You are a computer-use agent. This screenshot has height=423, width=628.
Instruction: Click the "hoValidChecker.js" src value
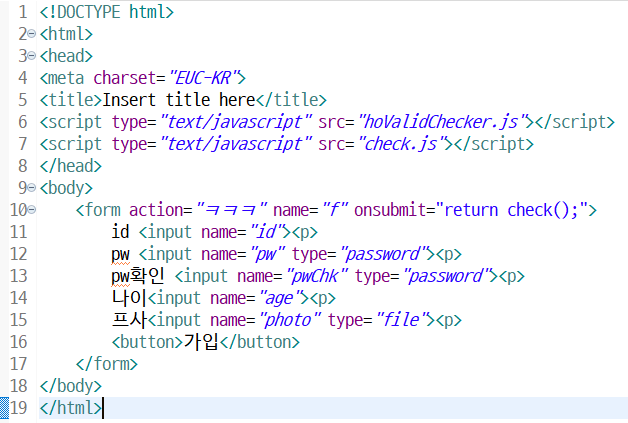click(x=441, y=122)
